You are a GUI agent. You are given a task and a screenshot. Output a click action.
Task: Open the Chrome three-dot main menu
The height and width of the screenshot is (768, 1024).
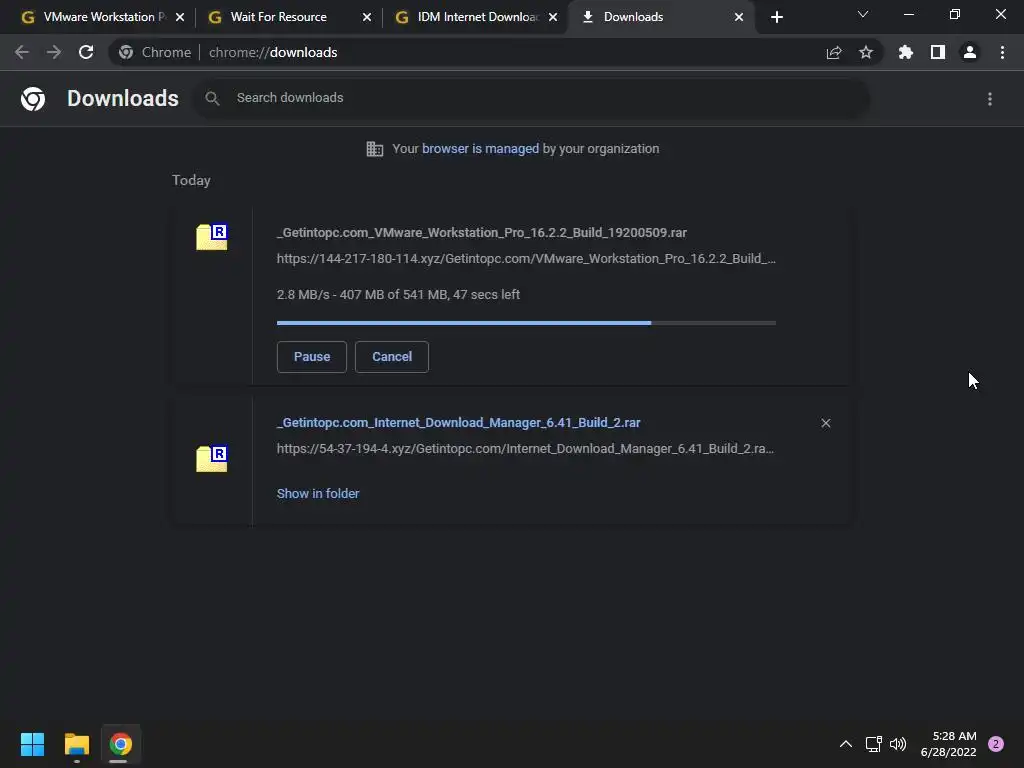(x=1002, y=52)
